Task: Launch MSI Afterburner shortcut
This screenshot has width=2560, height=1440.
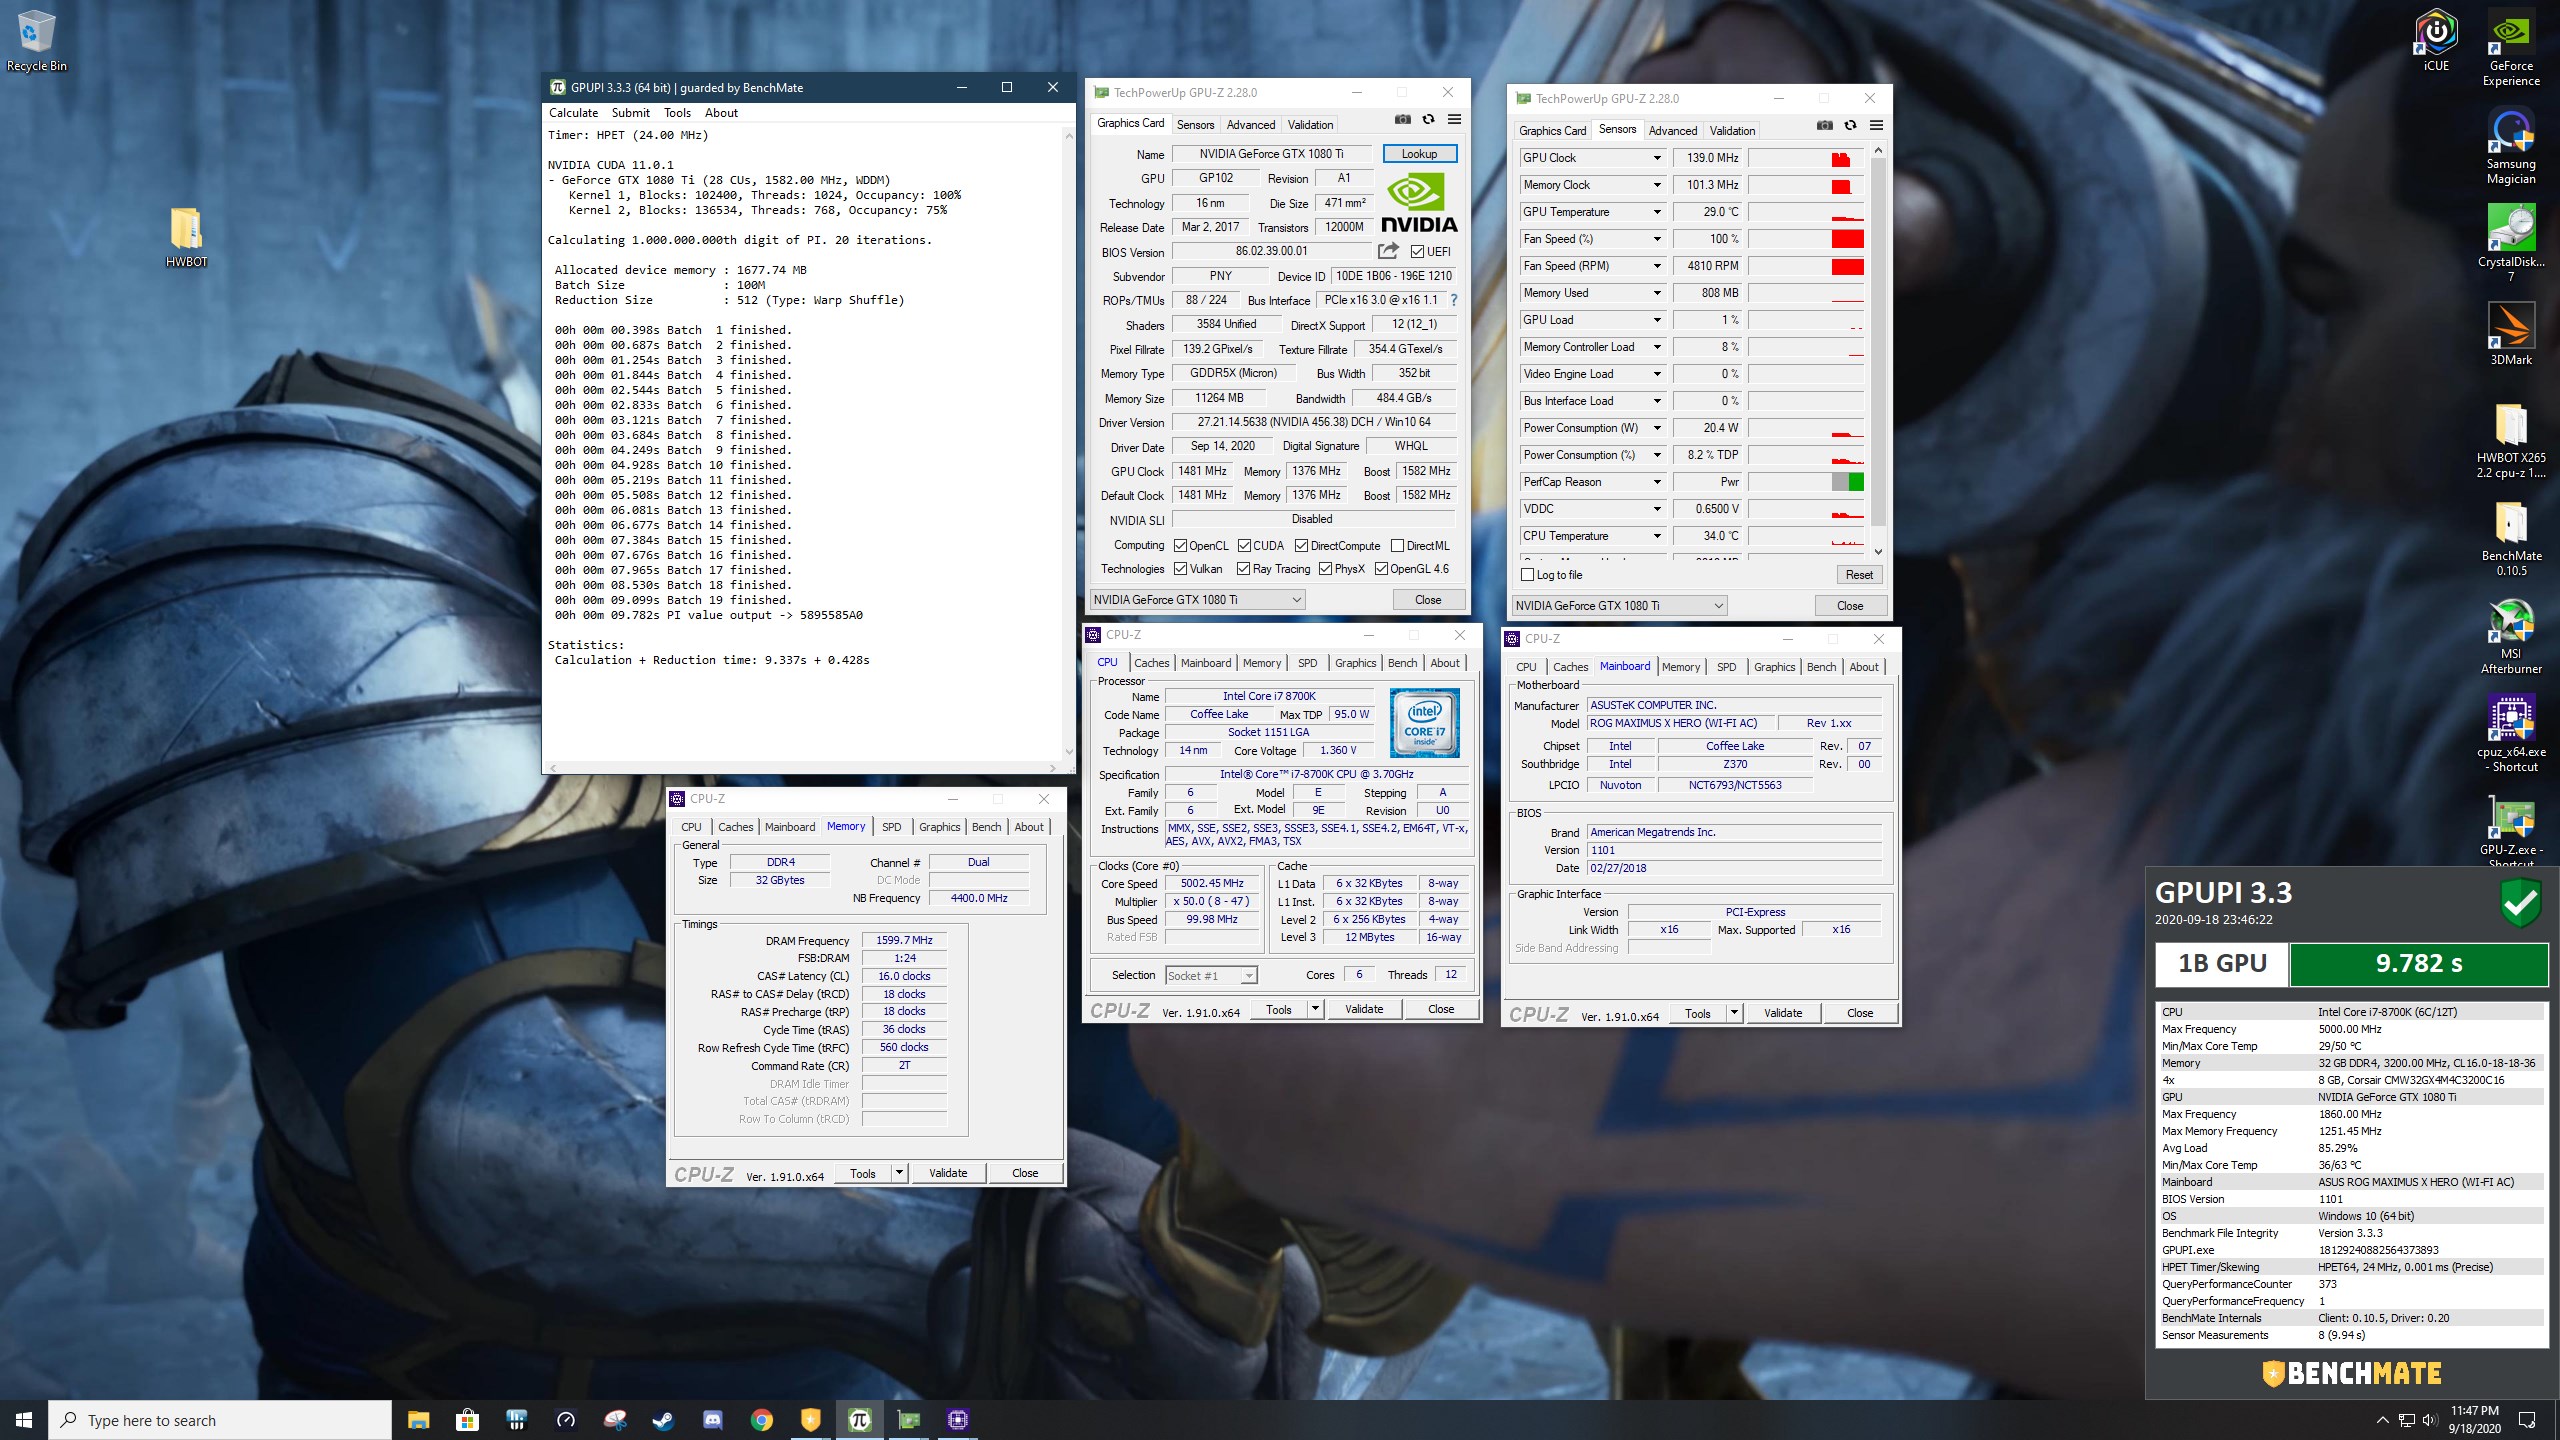Action: coord(2510,636)
